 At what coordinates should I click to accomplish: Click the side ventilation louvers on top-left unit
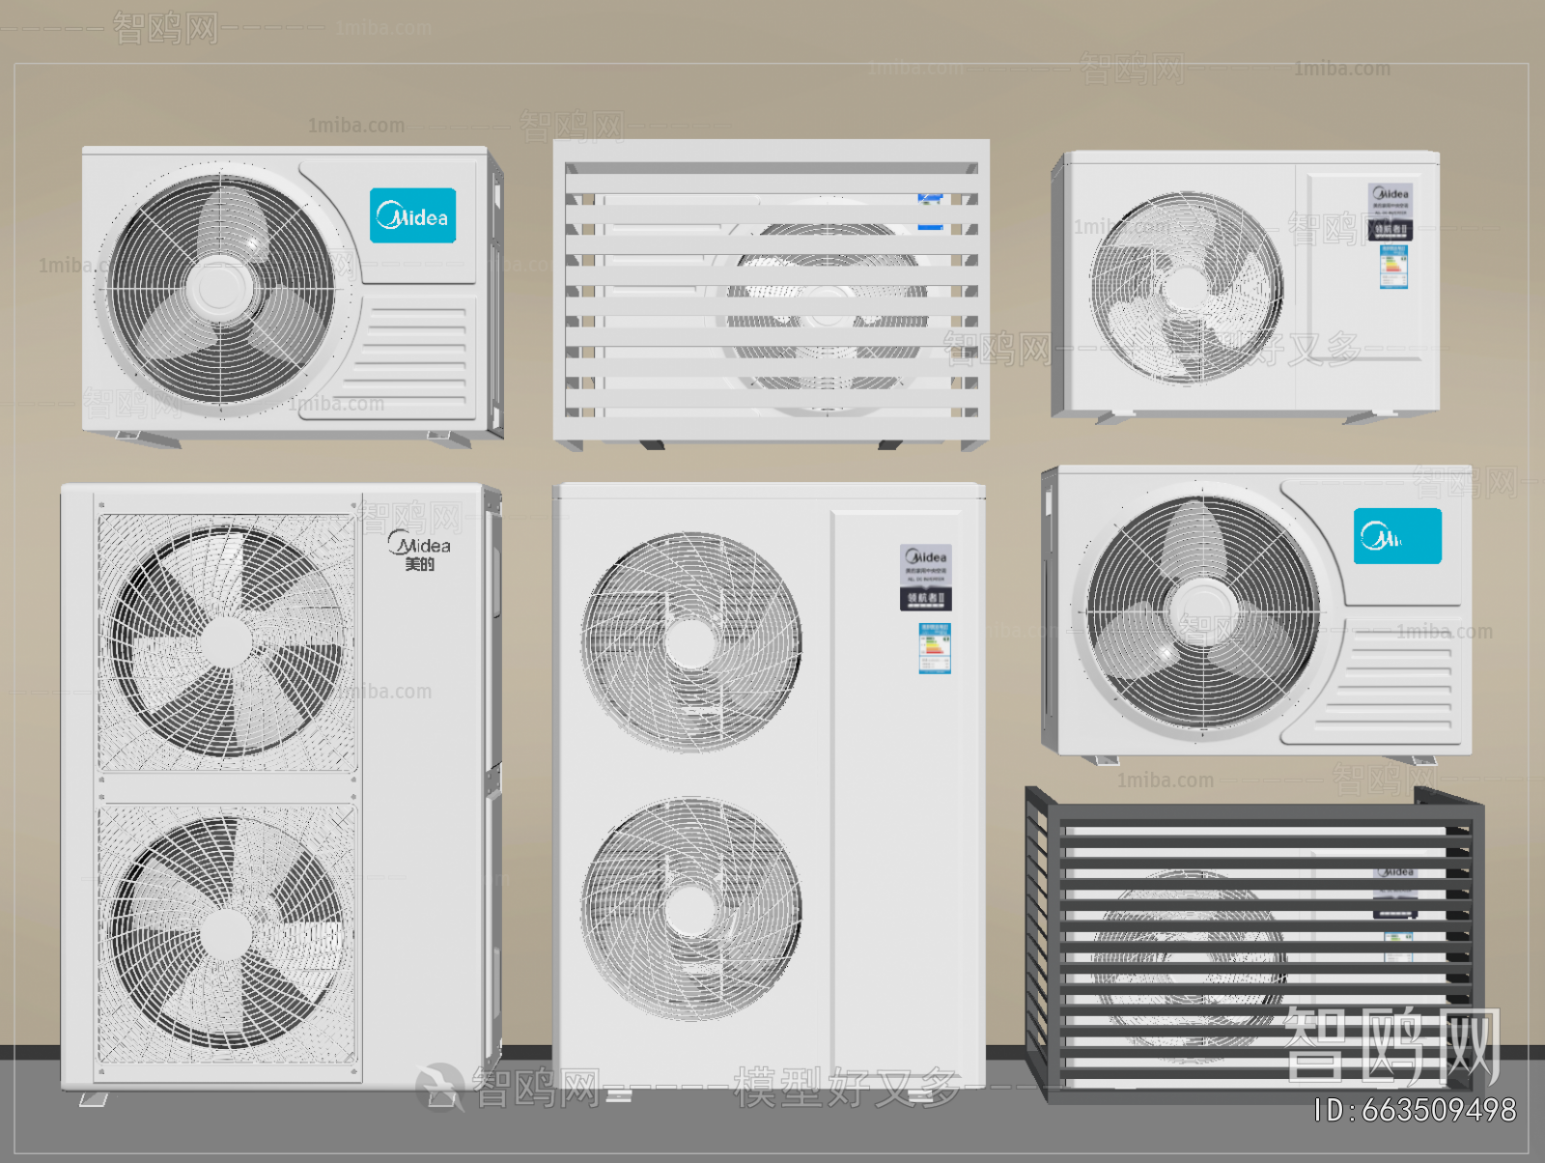click(x=415, y=355)
